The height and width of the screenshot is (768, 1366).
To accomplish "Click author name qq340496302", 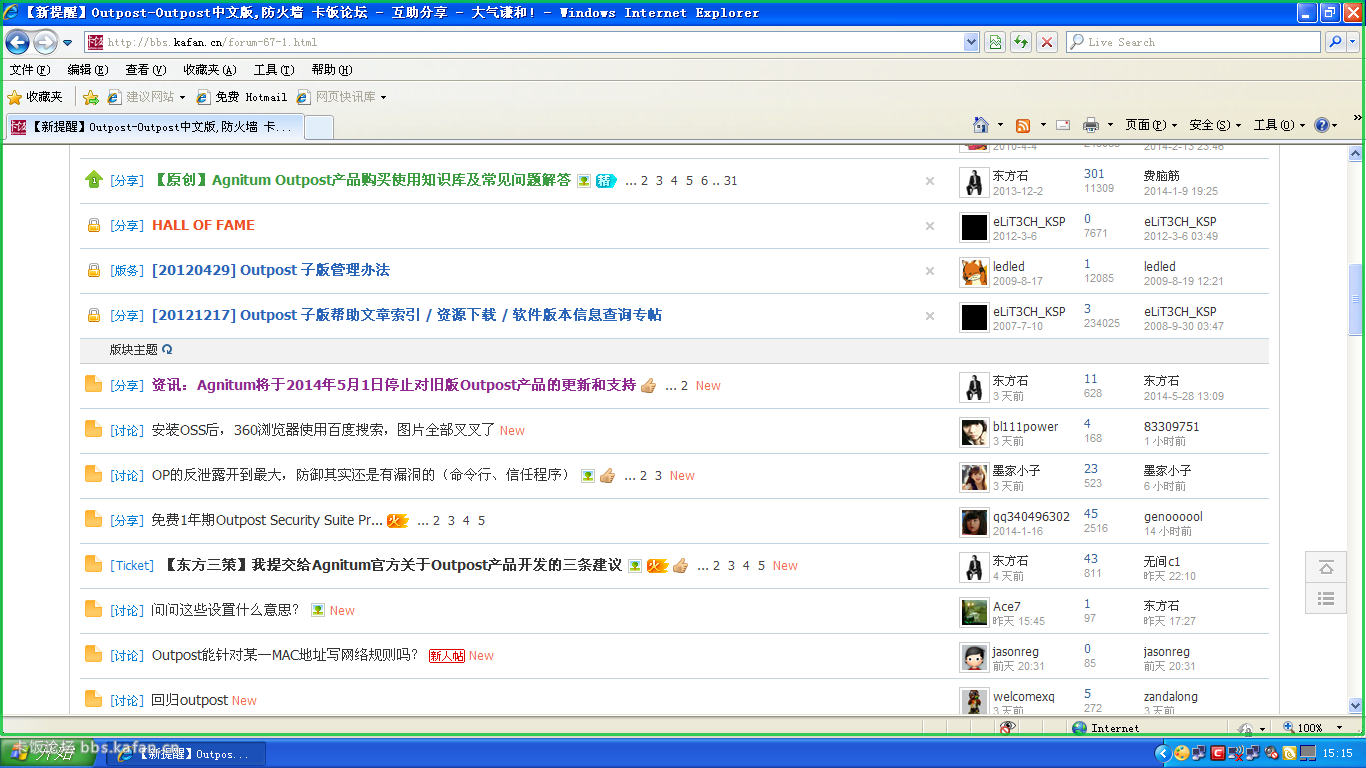I will click(1031, 517).
